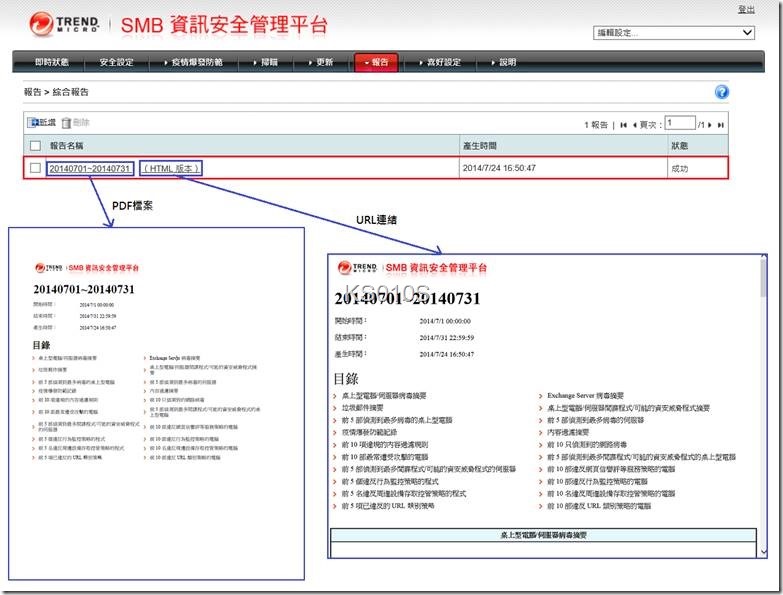Click 桌上型電腦/伺服器病毒摘要 table header in HTML preview
This screenshot has width=783, height=595.
tap(543, 535)
